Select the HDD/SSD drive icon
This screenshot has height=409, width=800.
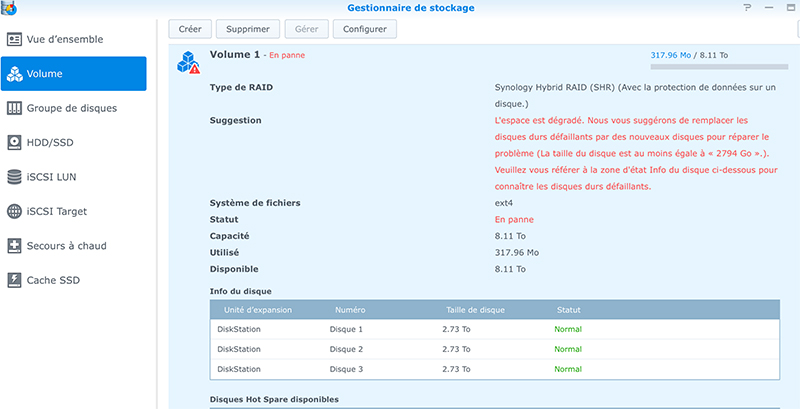click(x=14, y=142)
